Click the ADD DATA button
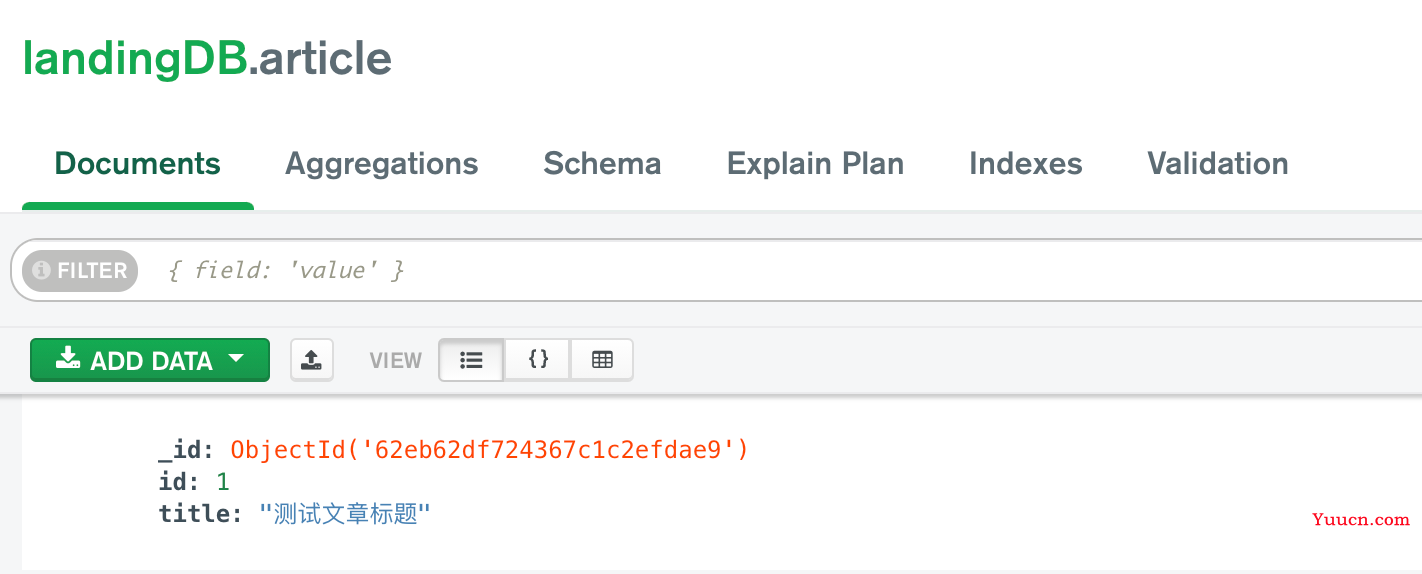The width and height of the screenshot is (1422, 574). tap(150, 360)
